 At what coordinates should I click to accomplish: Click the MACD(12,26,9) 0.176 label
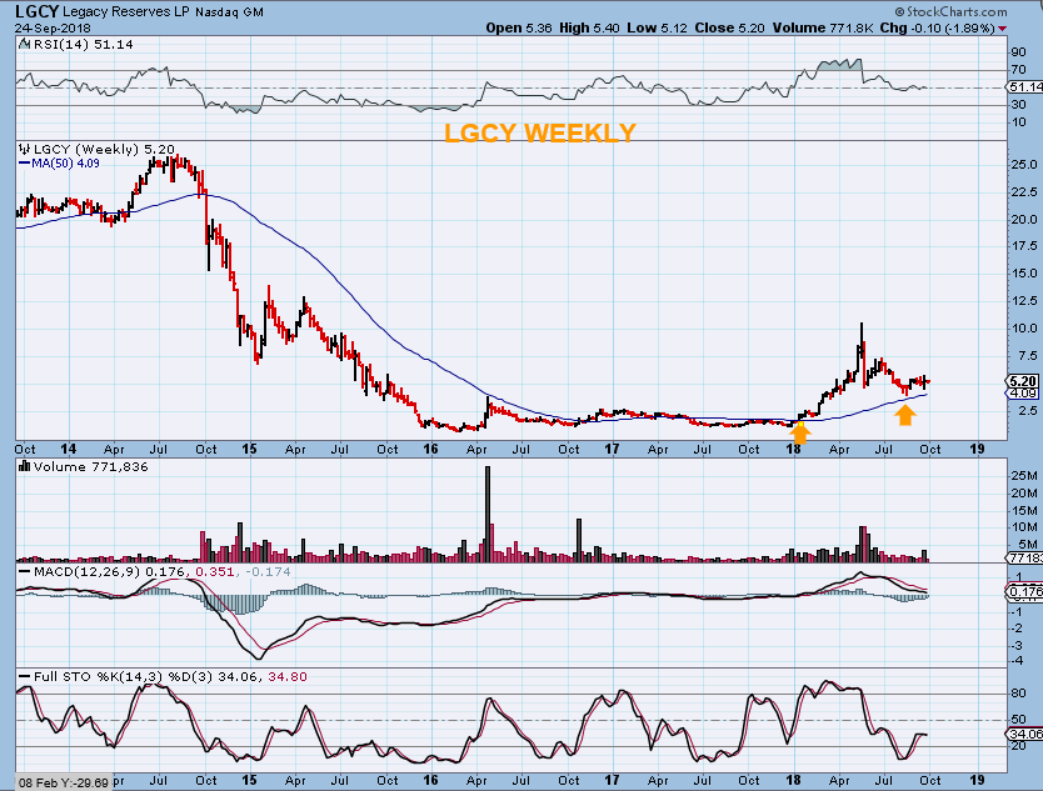[109, 571]
